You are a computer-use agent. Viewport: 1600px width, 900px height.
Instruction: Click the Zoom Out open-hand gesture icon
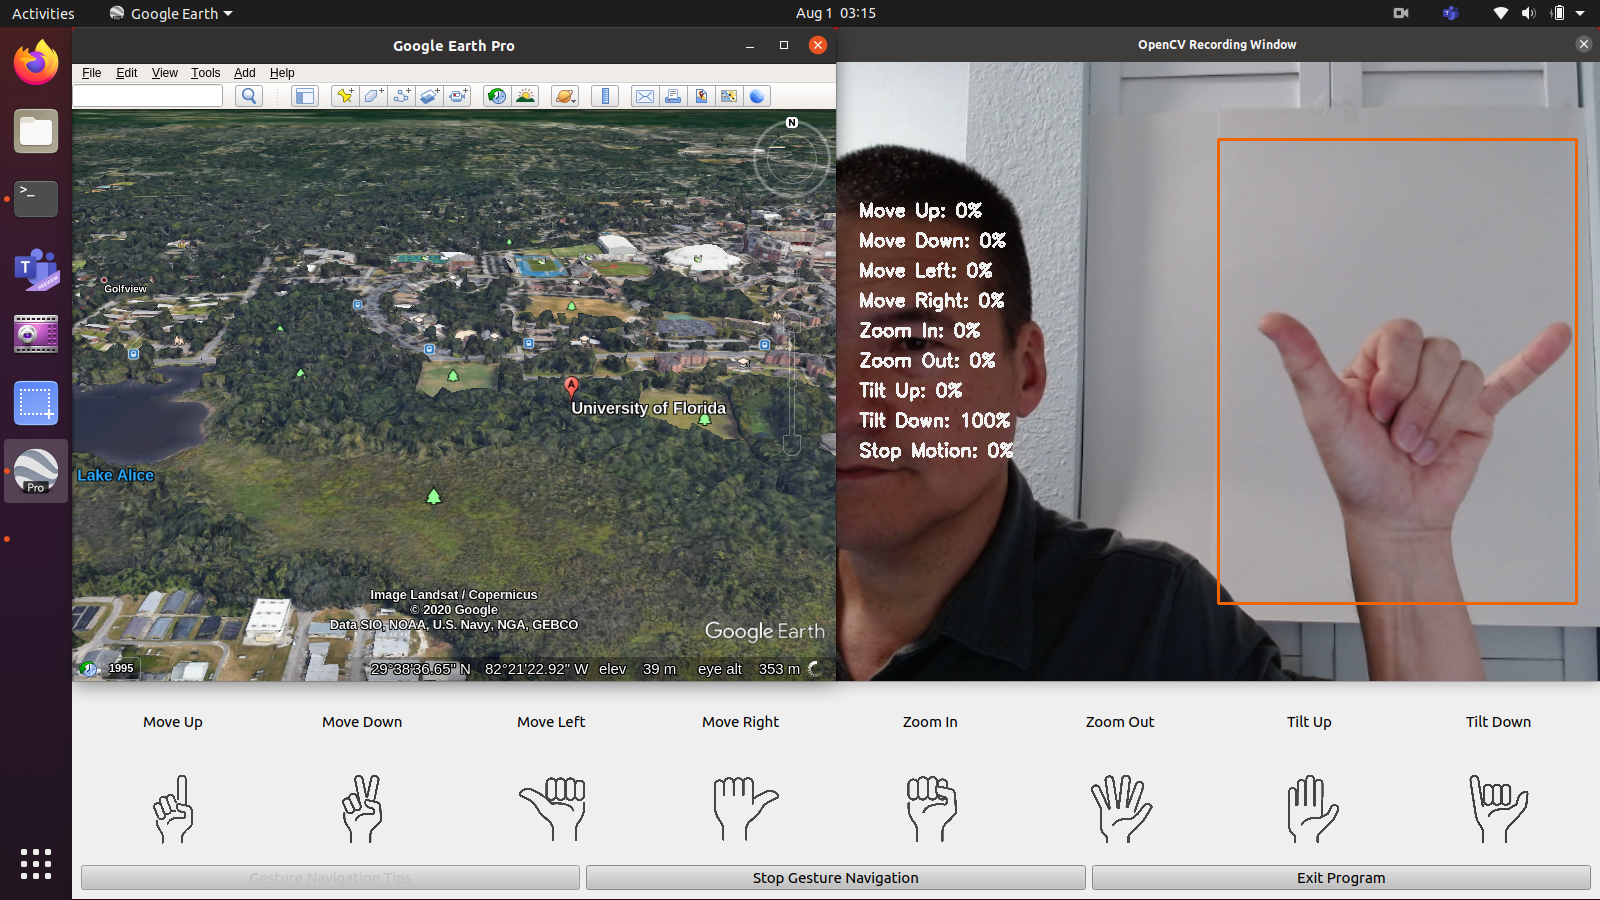1121,808
